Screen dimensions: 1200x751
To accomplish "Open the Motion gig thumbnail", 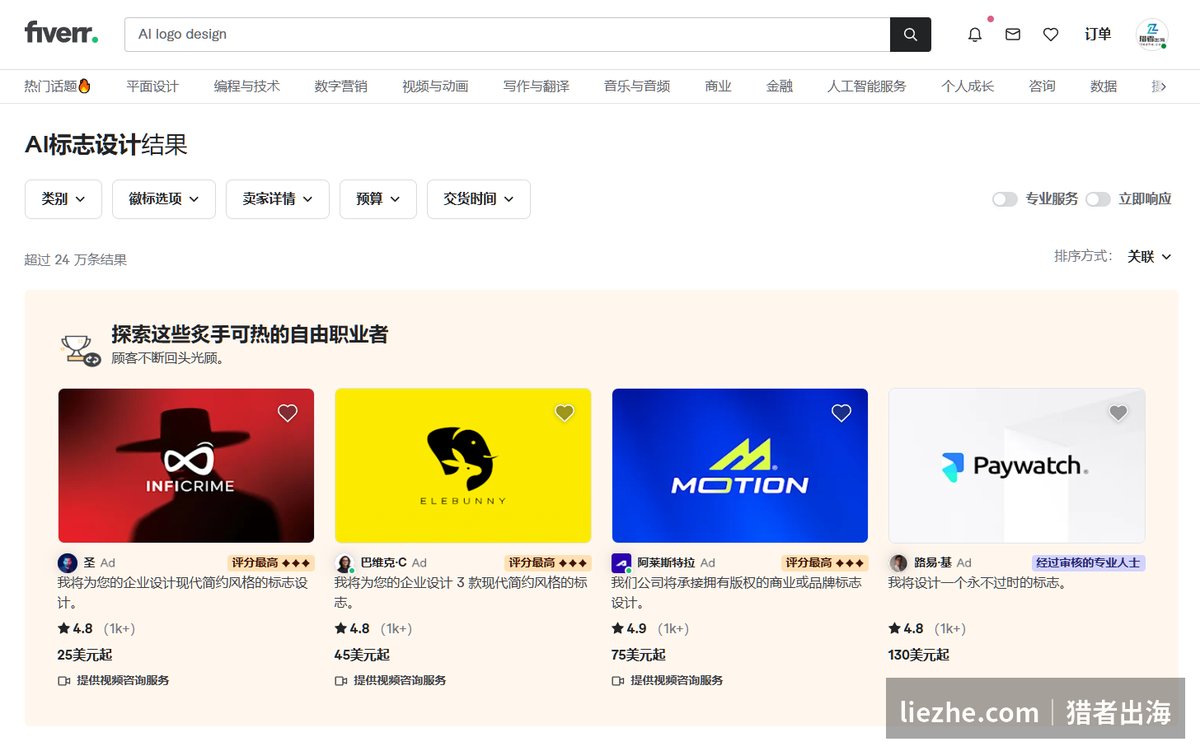I will coord(740,466).
